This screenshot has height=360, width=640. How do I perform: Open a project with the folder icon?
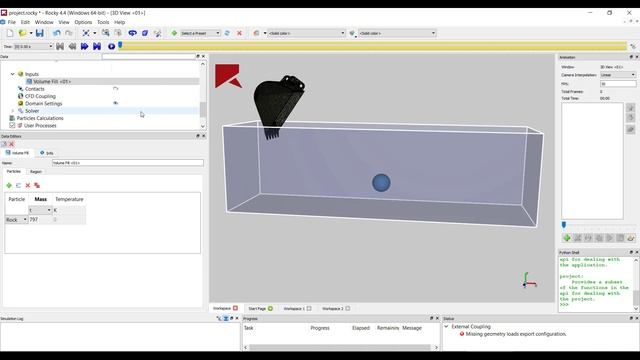(22, 33)
